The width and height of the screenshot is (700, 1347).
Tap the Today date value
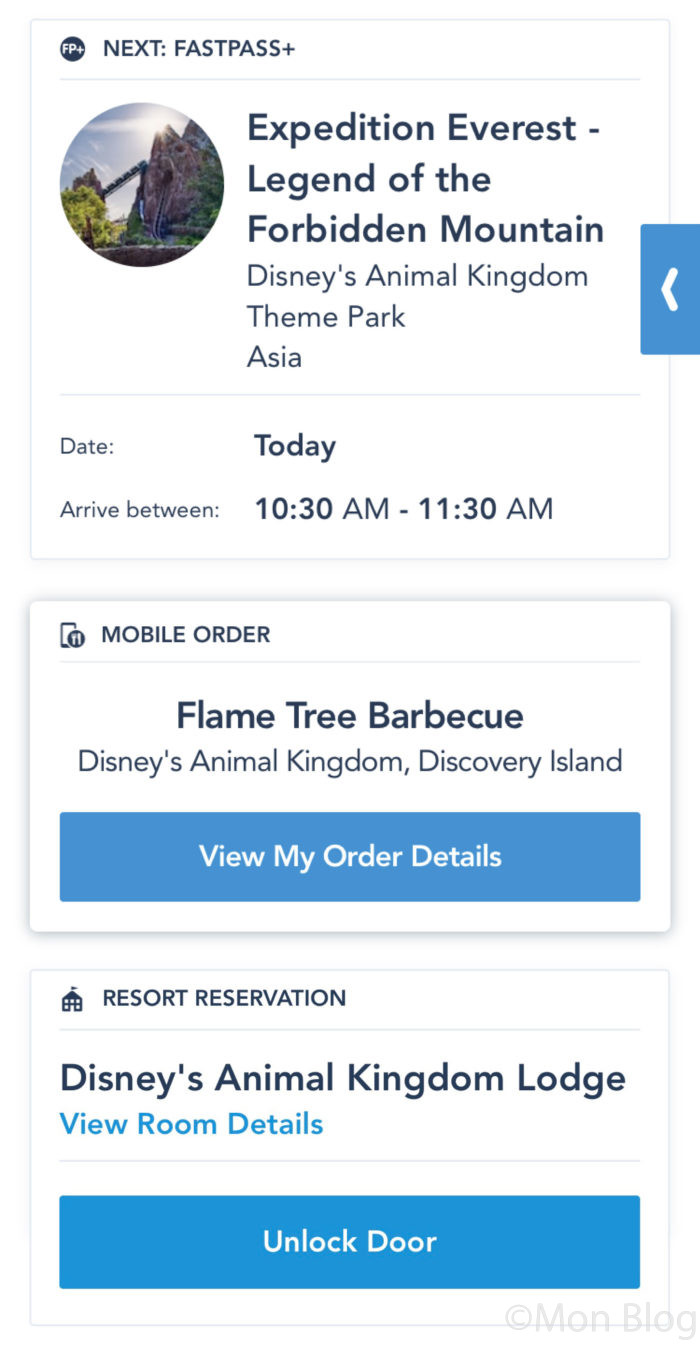pyautogui.click(x=295, y=446)
